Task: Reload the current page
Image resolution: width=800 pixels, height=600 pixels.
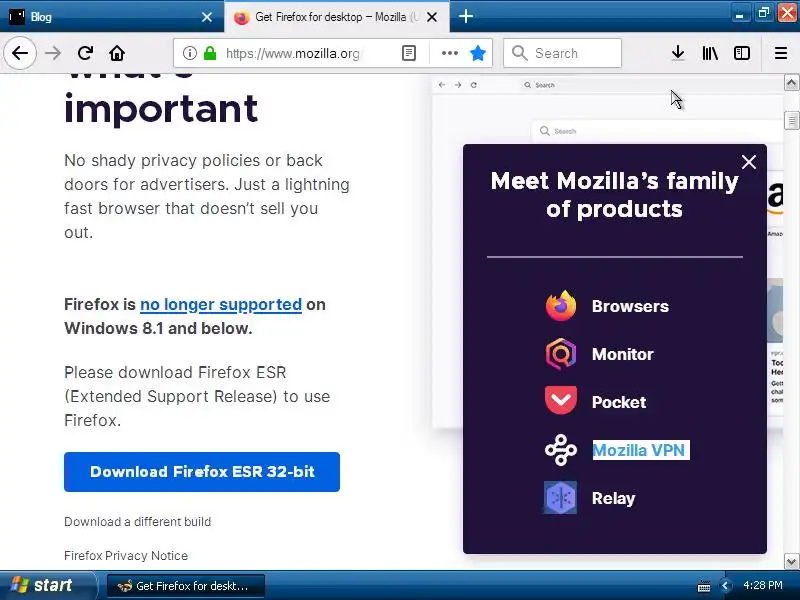Action: [x=85, y=53]
